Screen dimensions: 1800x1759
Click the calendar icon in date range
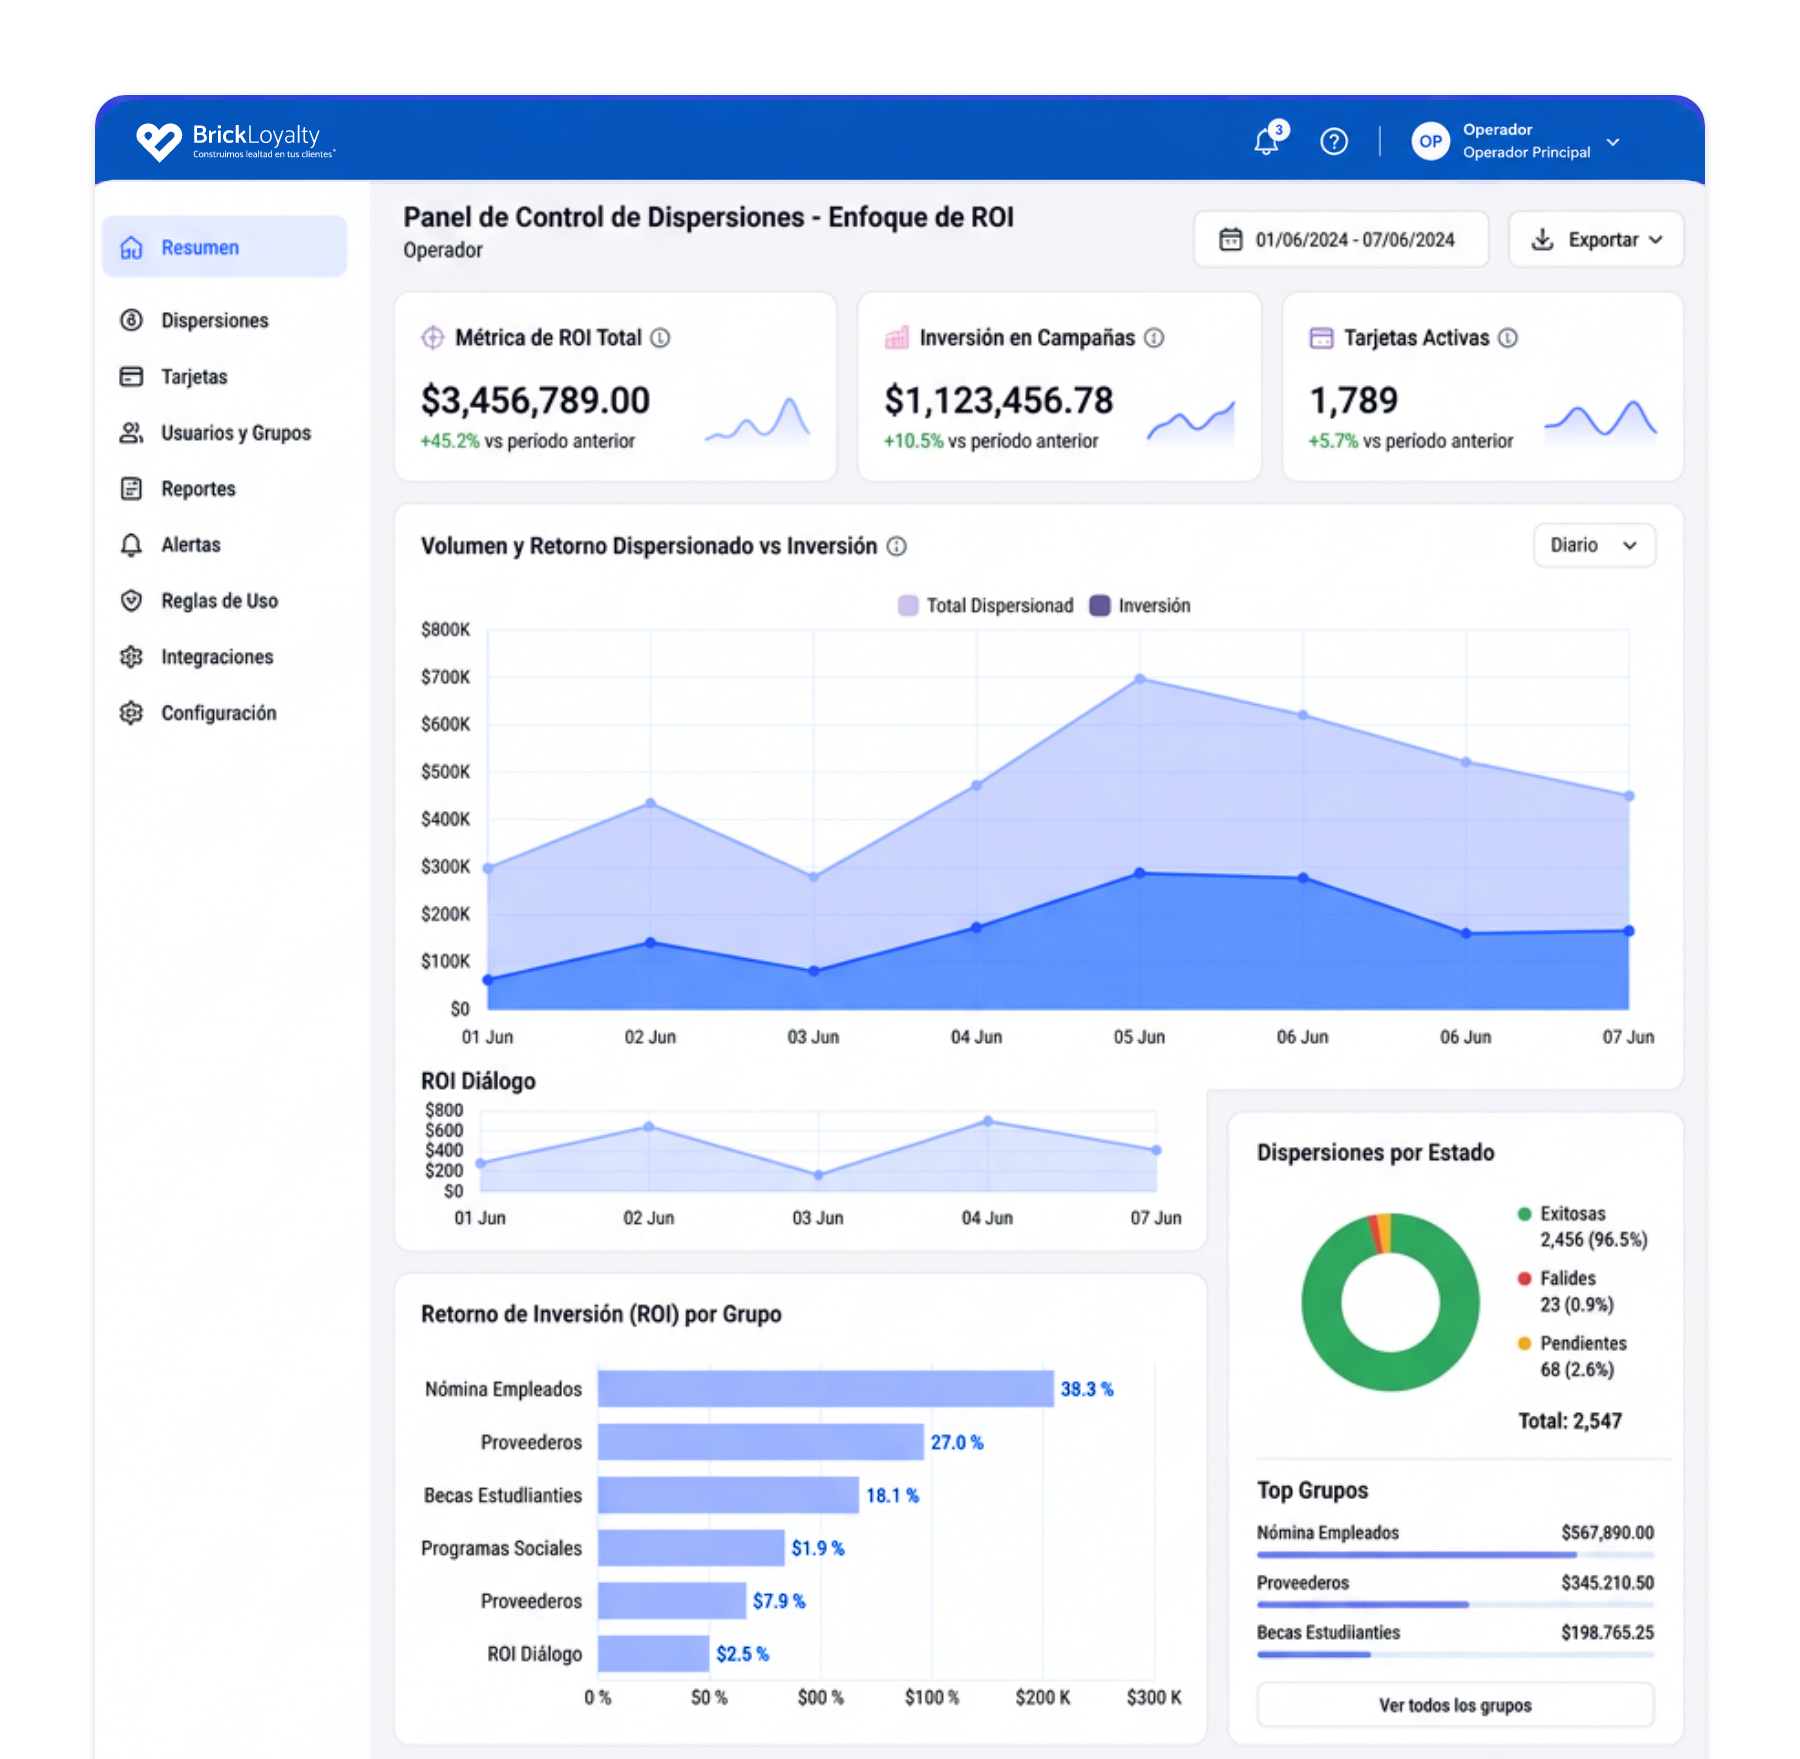(x=1230, y=240)
